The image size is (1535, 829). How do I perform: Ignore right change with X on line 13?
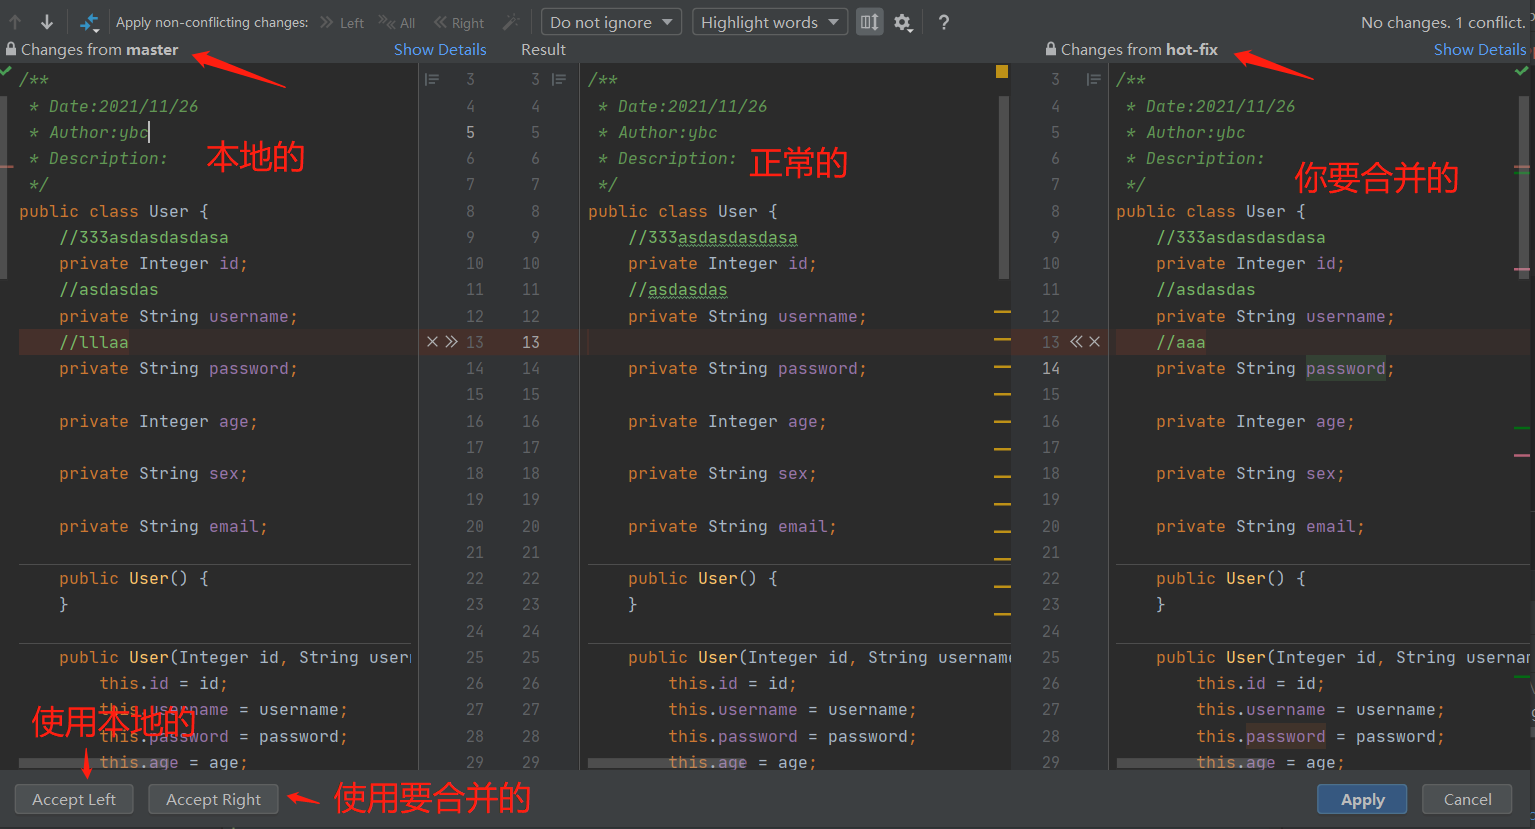click(1095, 342)
